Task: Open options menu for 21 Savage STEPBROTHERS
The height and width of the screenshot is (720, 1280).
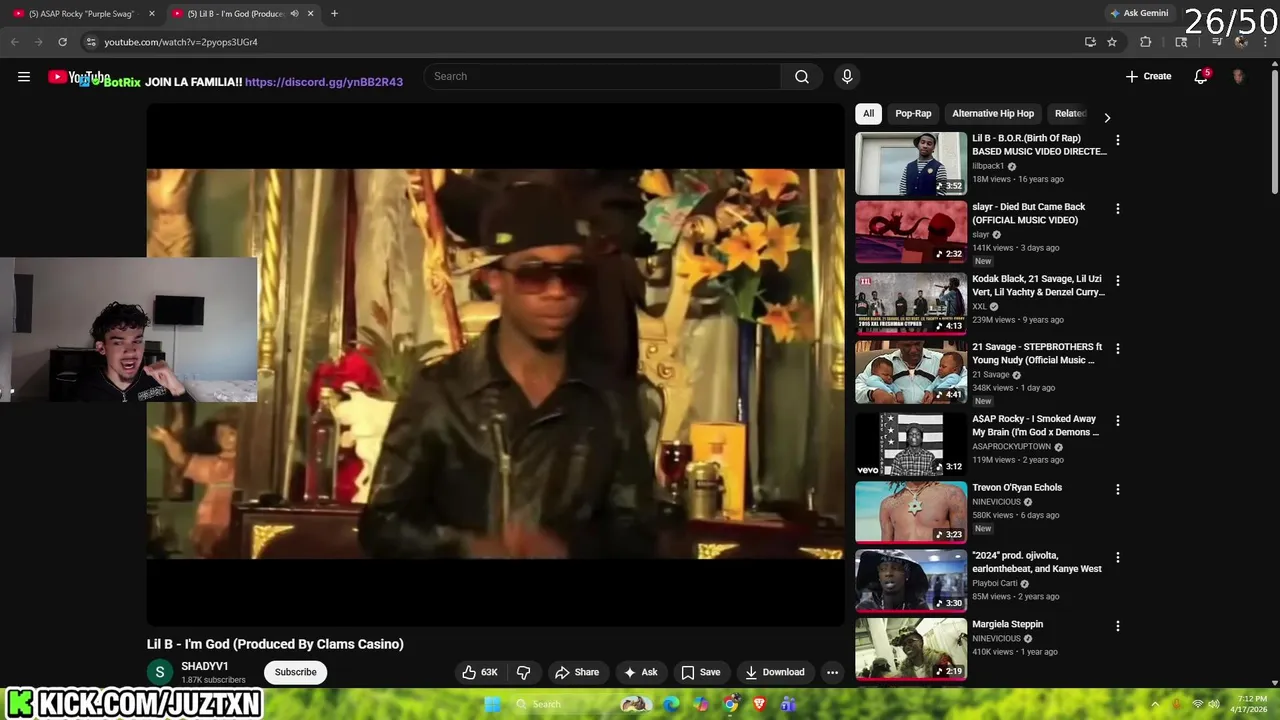Action: coord(1118,349)
